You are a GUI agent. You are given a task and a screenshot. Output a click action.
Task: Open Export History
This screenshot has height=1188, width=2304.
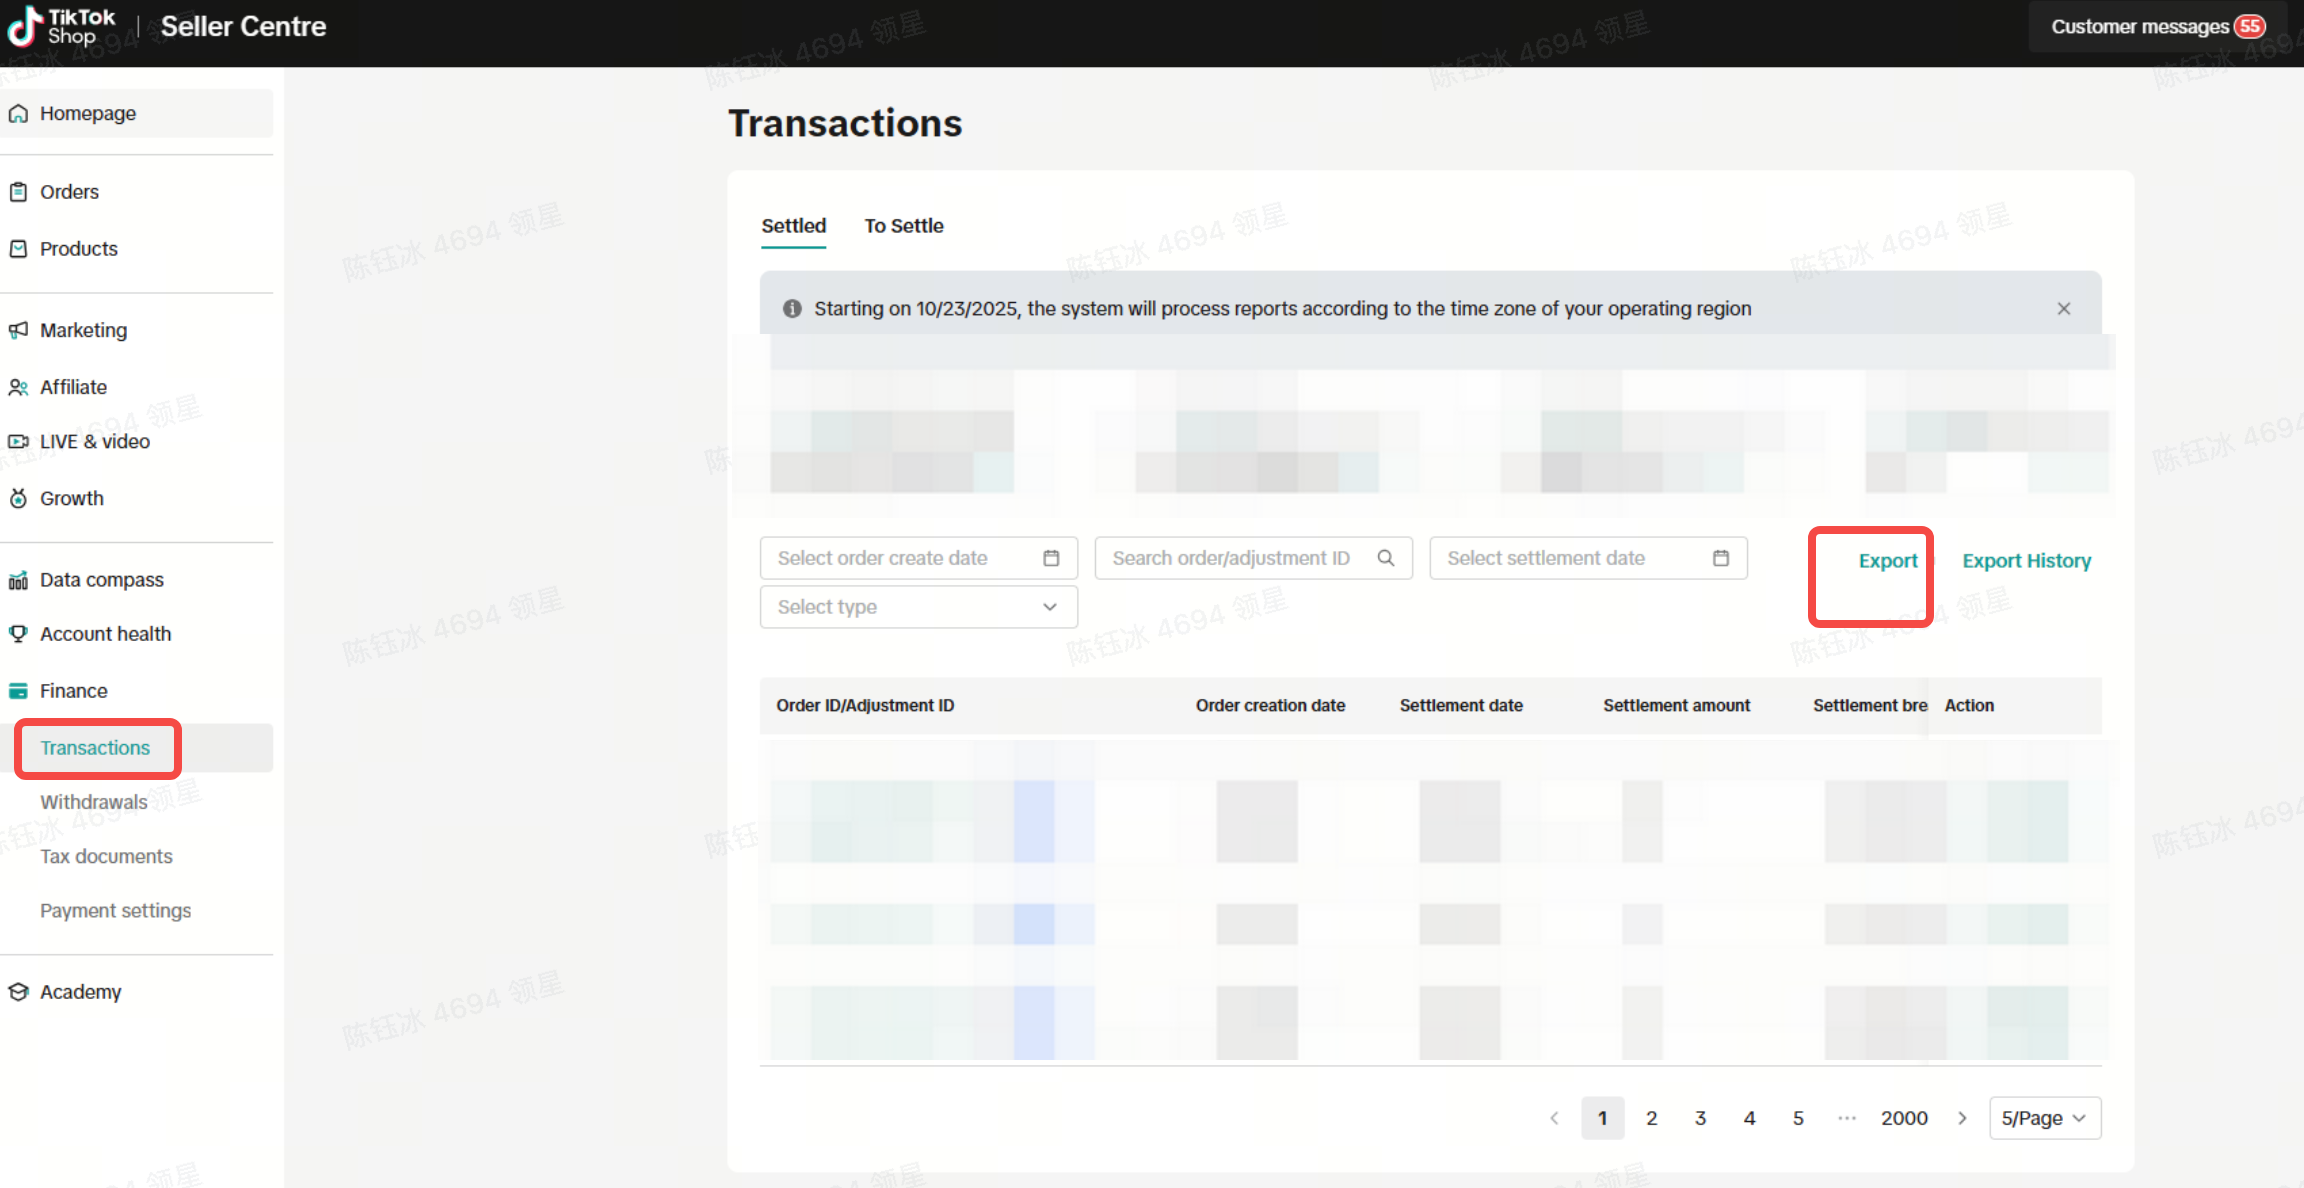[x=2026, y=561]
